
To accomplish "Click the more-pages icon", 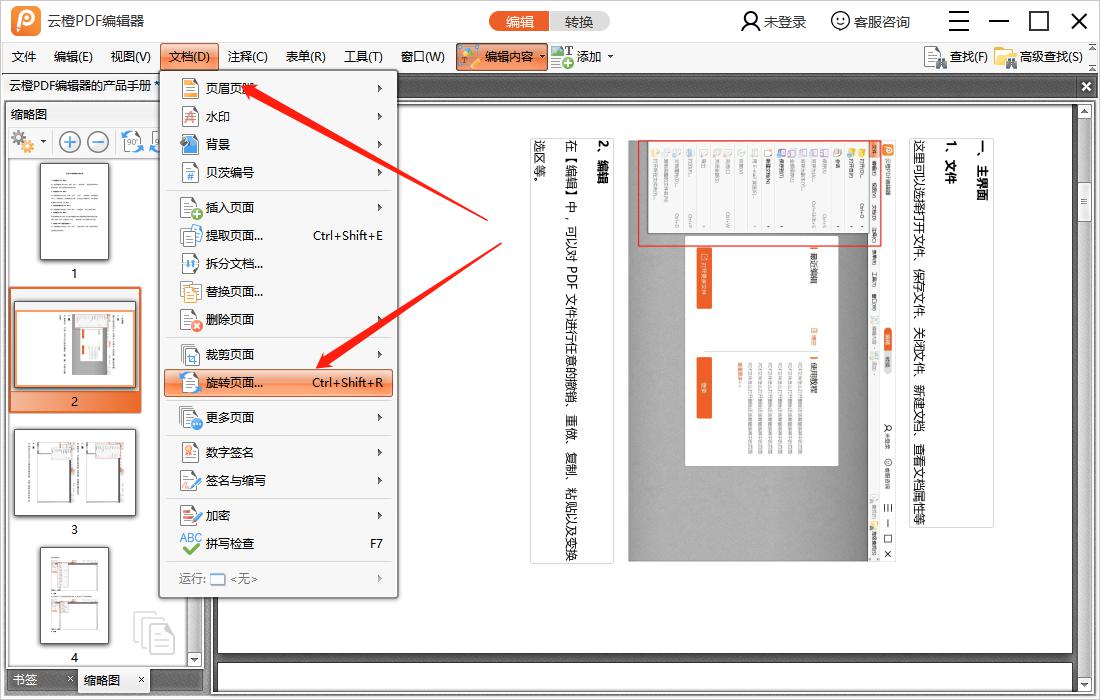I will [191, 418].
